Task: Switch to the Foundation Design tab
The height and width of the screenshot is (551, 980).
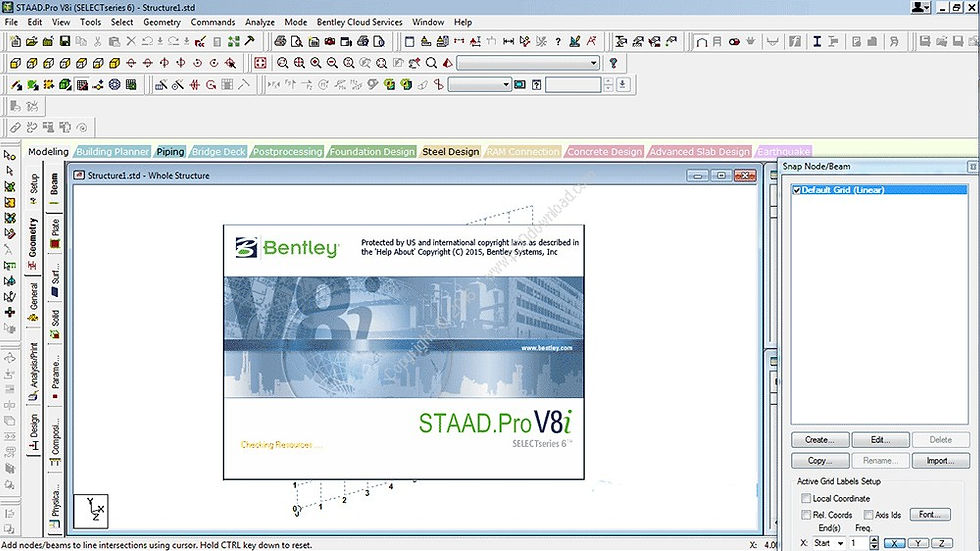Action: (x=372, y=152)
